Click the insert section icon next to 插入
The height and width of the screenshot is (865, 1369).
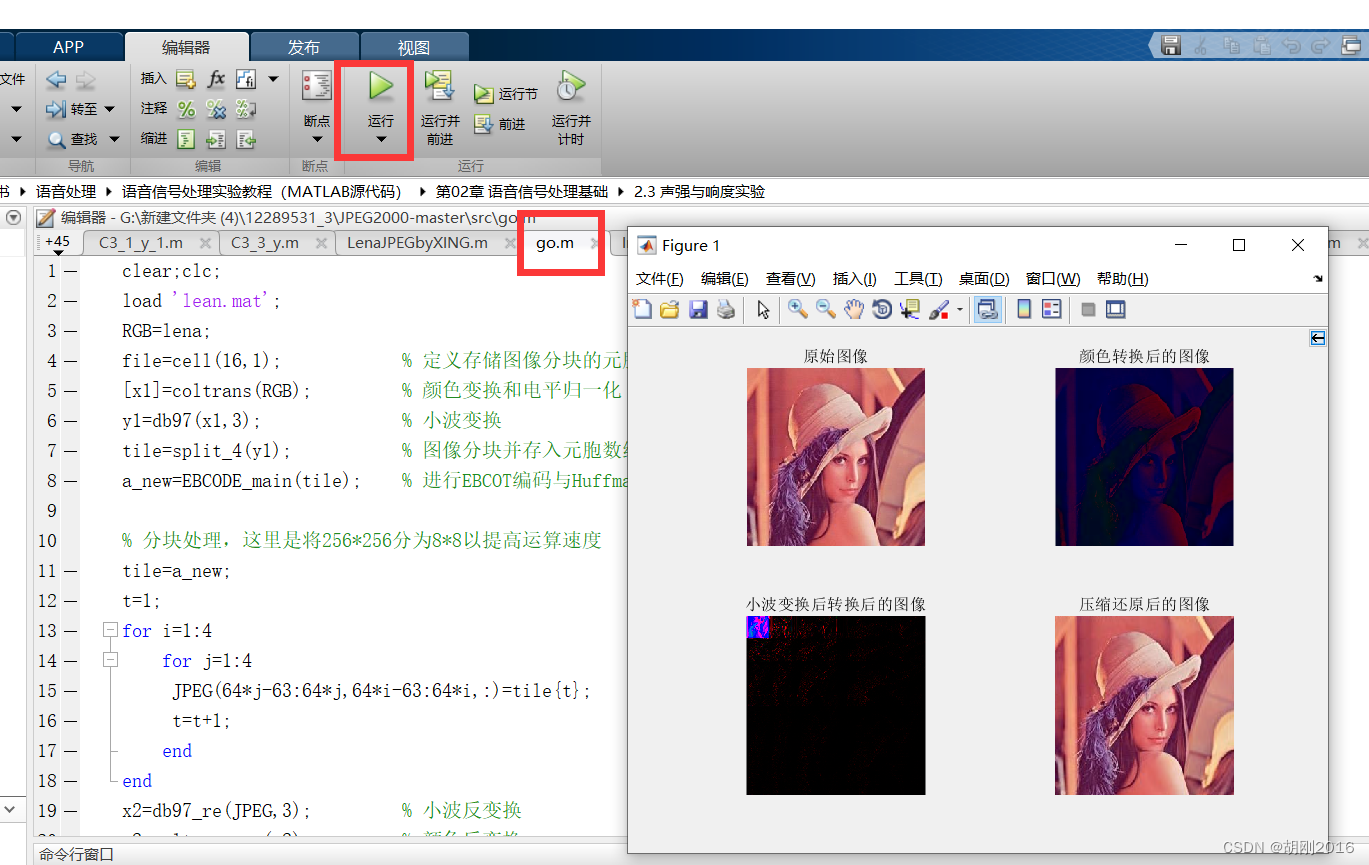coord(185,79)
